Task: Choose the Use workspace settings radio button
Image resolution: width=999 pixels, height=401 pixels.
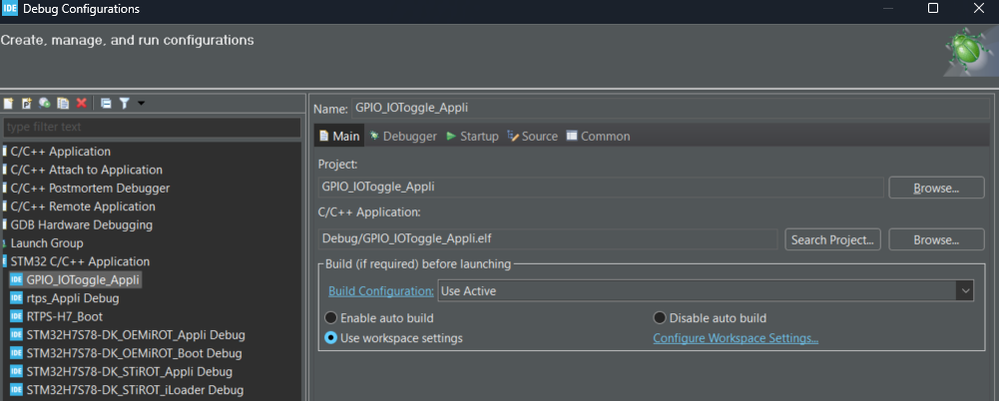Action: coord(332,338)
